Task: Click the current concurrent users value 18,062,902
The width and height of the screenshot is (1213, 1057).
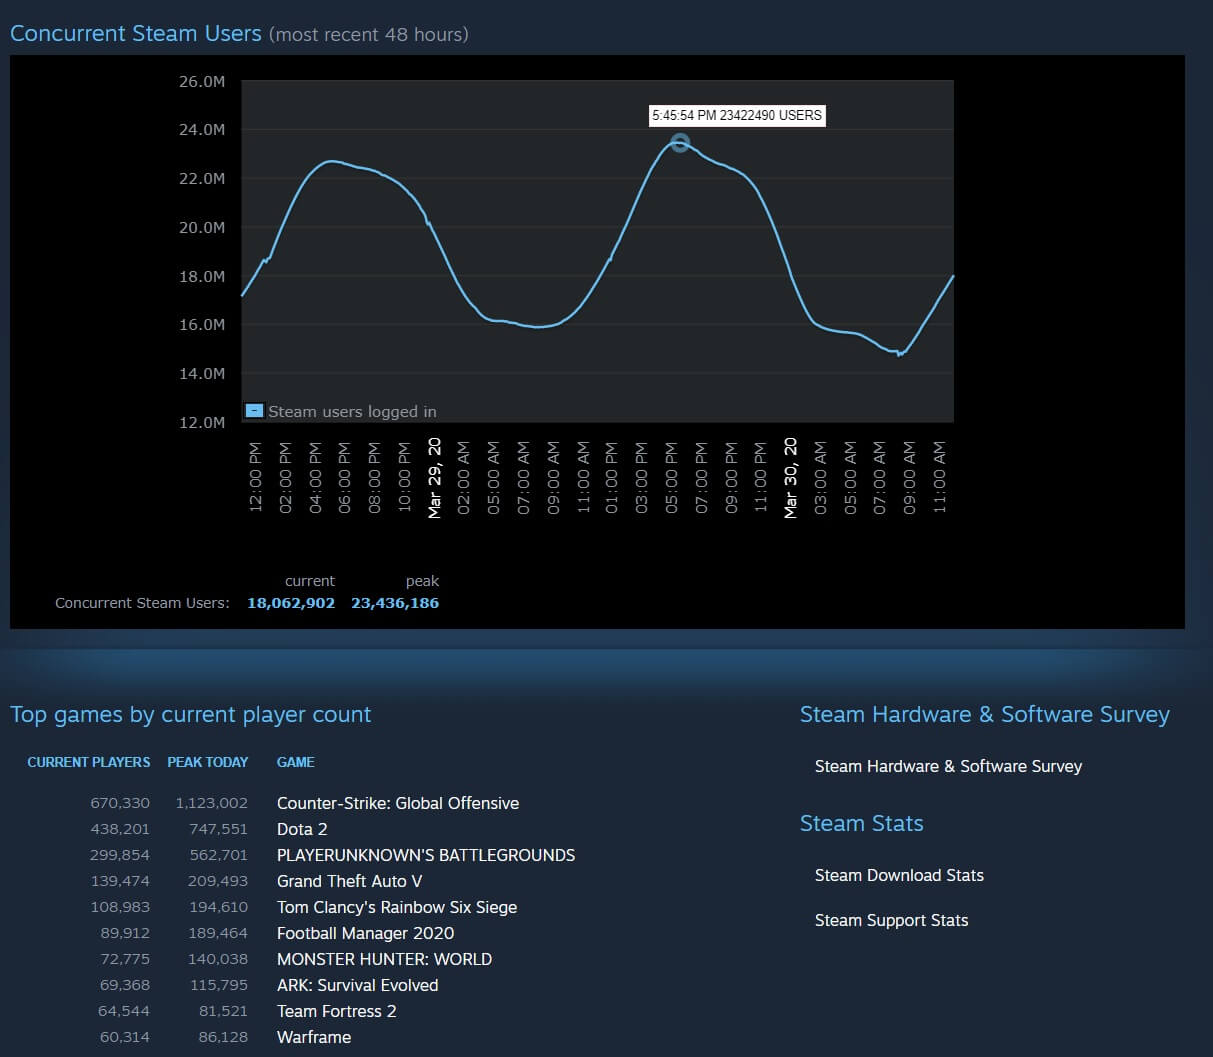Action: pyautogui.click(x=290, y=603)
